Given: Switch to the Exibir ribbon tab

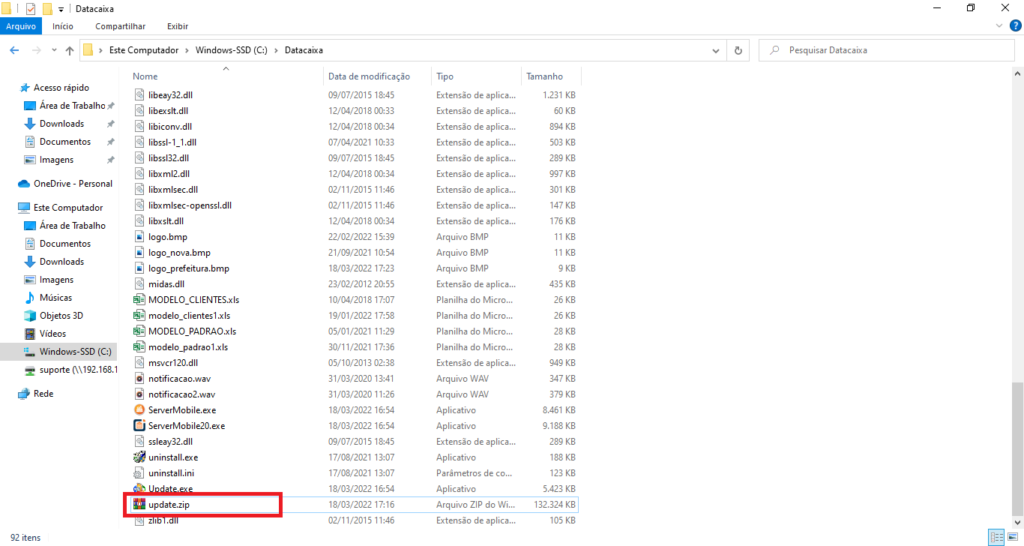Looking at the screenshot, I should tap(177, 27).
